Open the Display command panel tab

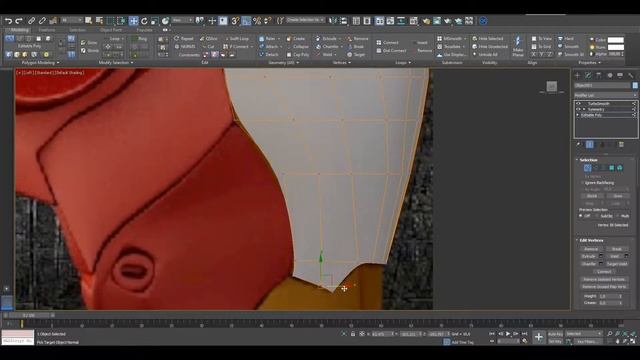click(620, 76)
